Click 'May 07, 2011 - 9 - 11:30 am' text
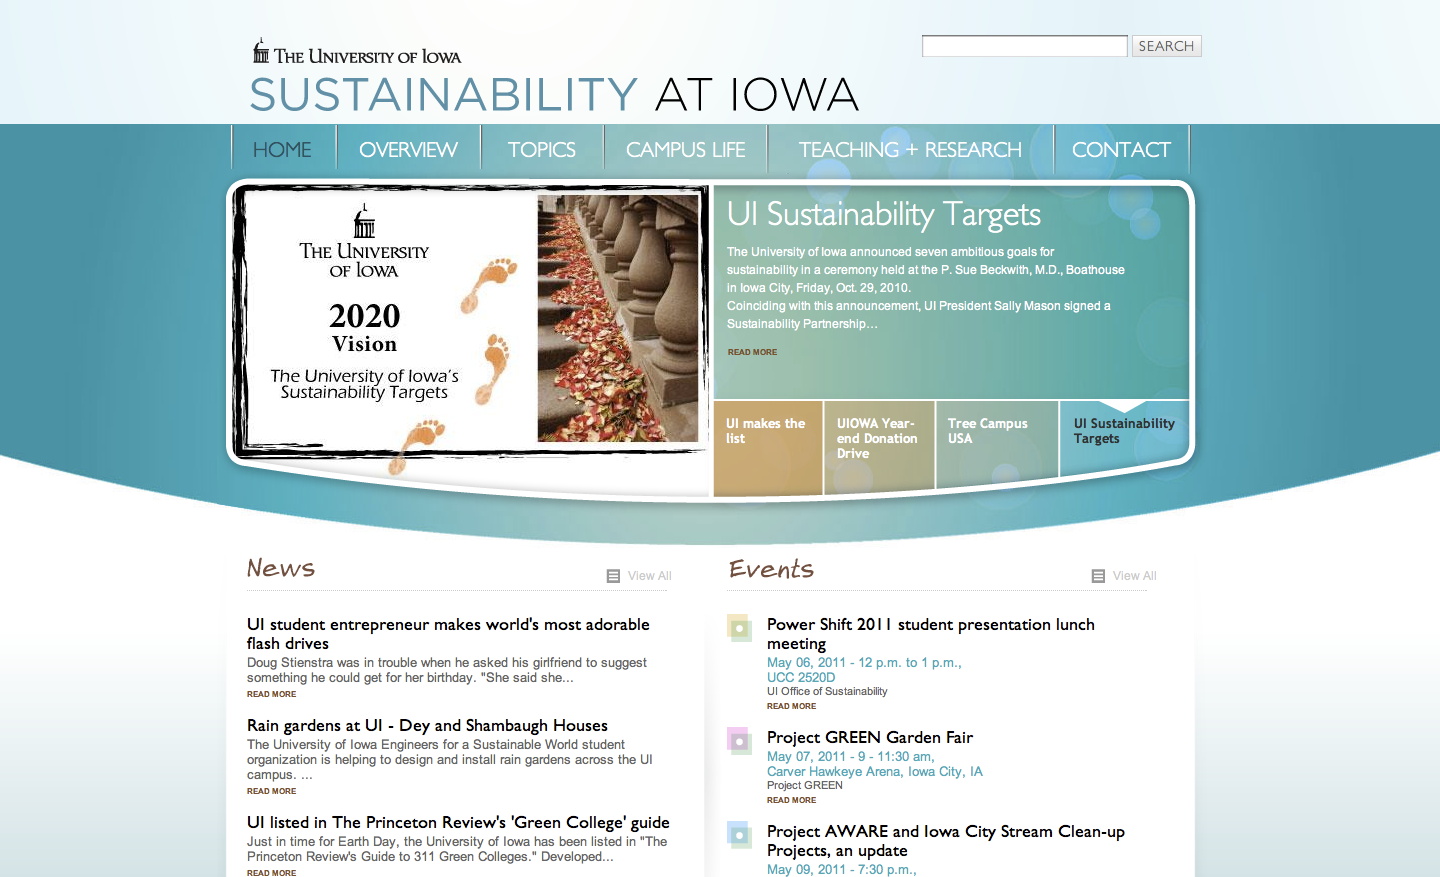The image size is (1440, 877). pos(850,756)
